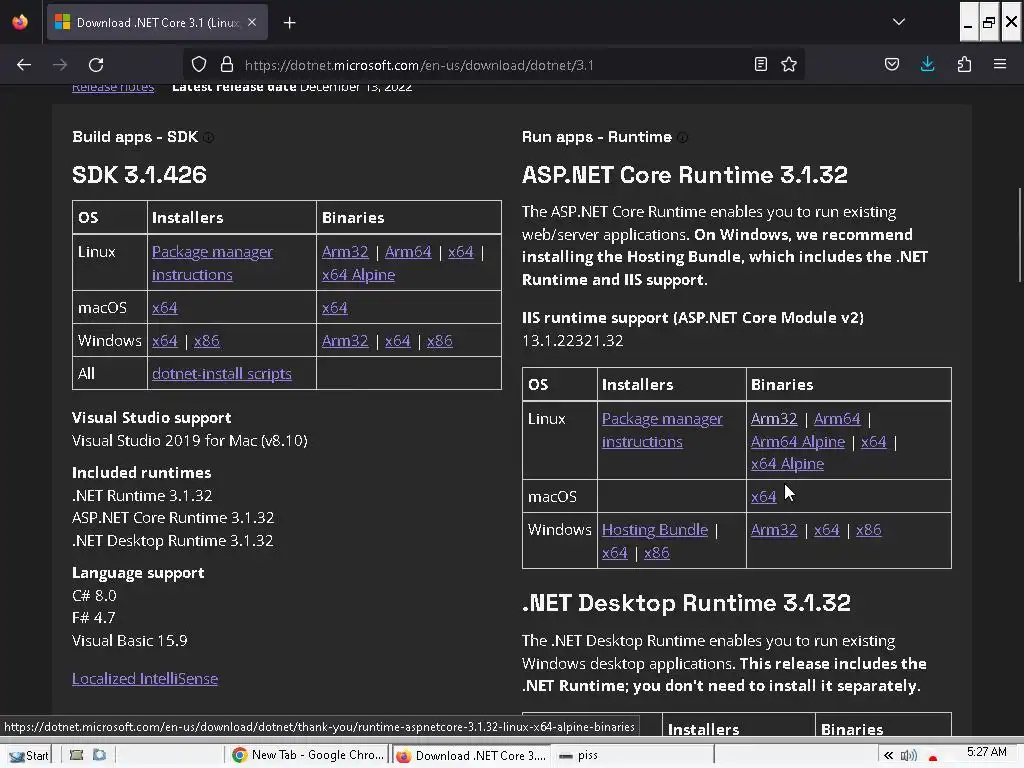Download ASP.NET Runtime Linux x64 Alpine binaries

[788, 464]
